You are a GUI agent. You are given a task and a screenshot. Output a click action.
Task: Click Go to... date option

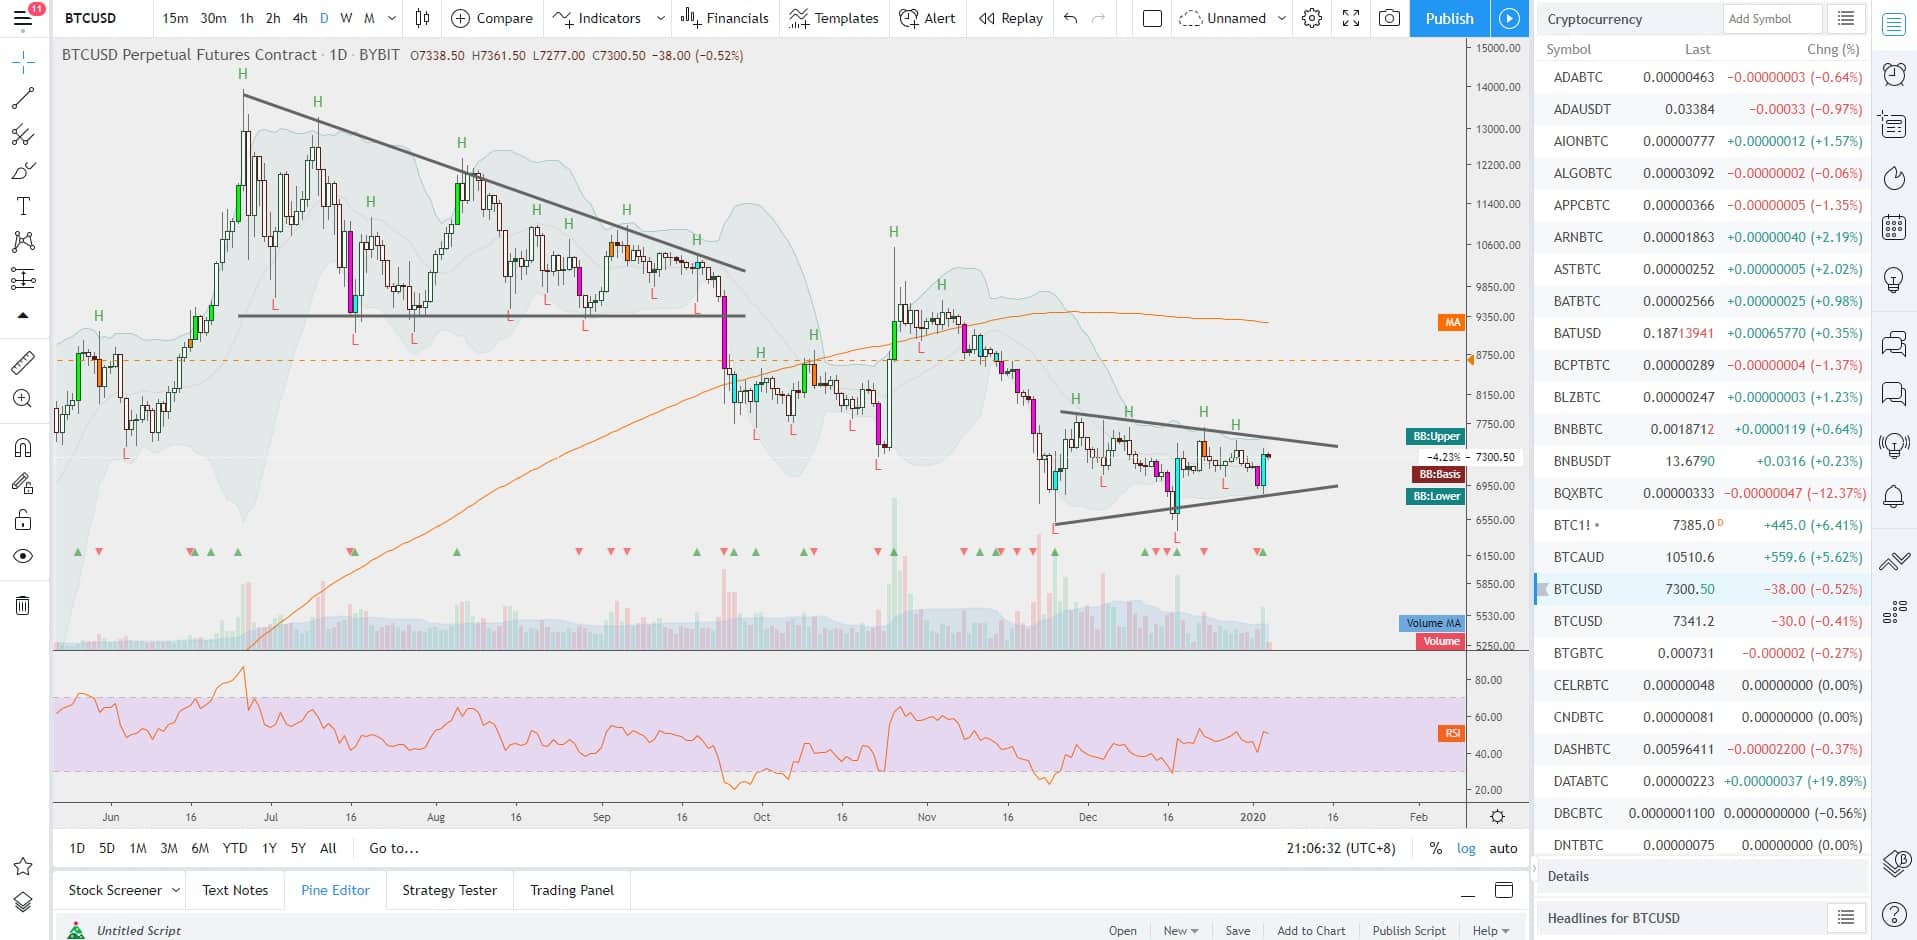point(394,848)
